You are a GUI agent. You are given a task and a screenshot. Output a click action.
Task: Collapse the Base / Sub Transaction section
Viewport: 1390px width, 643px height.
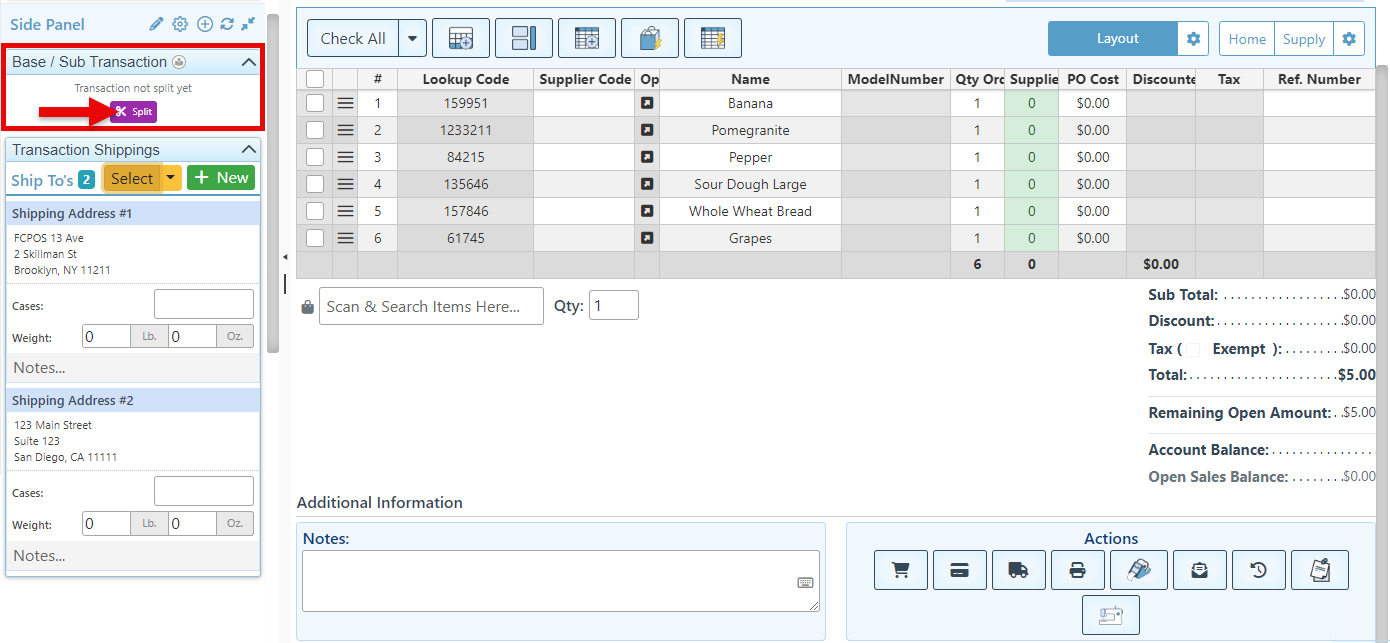tap(249, 62)
